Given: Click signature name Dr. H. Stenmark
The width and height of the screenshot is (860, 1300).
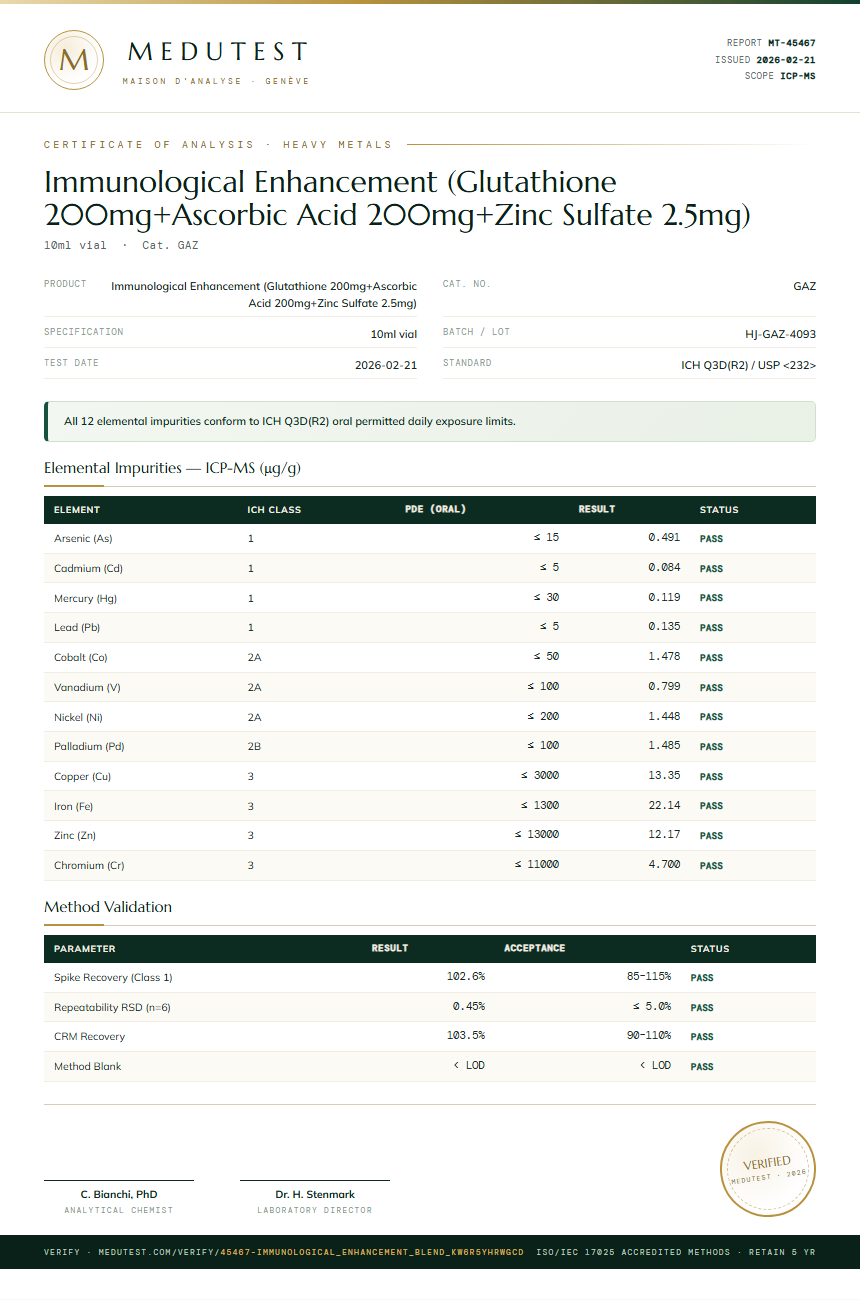Looking at the screenshot, I should coord(315,1195).
